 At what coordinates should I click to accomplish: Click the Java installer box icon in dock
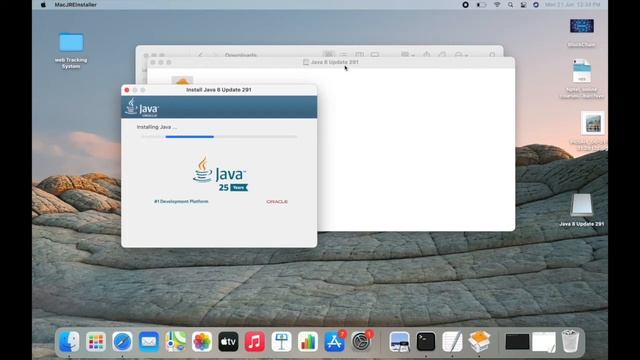click(x=479, y=341)
